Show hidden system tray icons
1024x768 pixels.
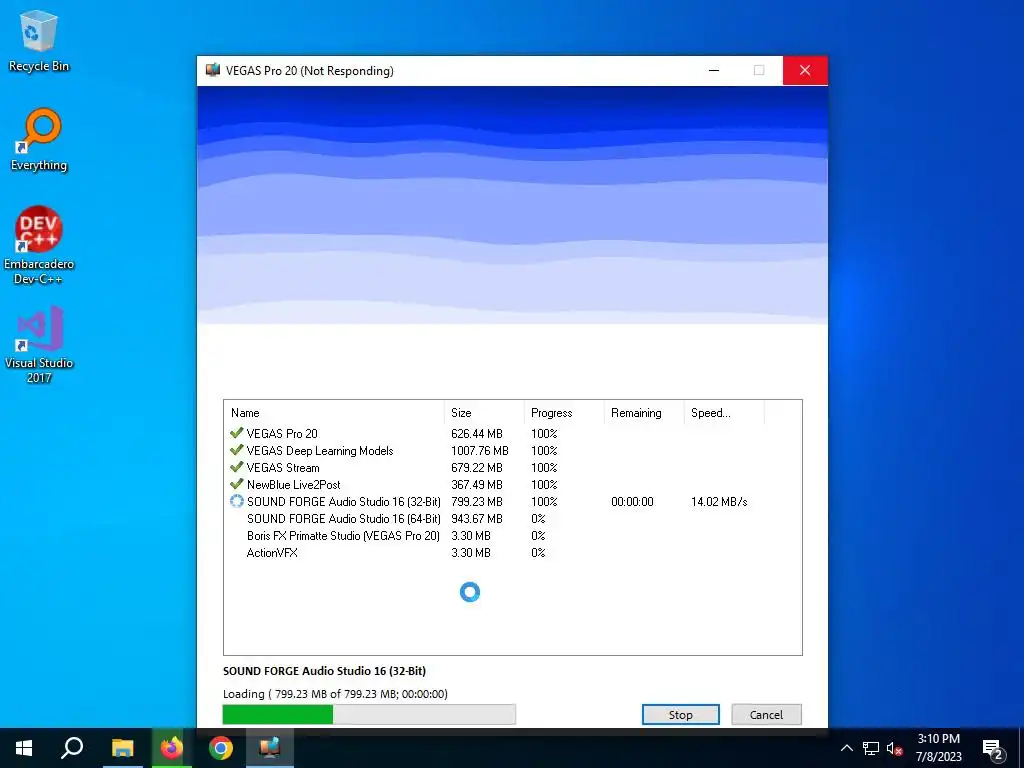tap(846, 748)
